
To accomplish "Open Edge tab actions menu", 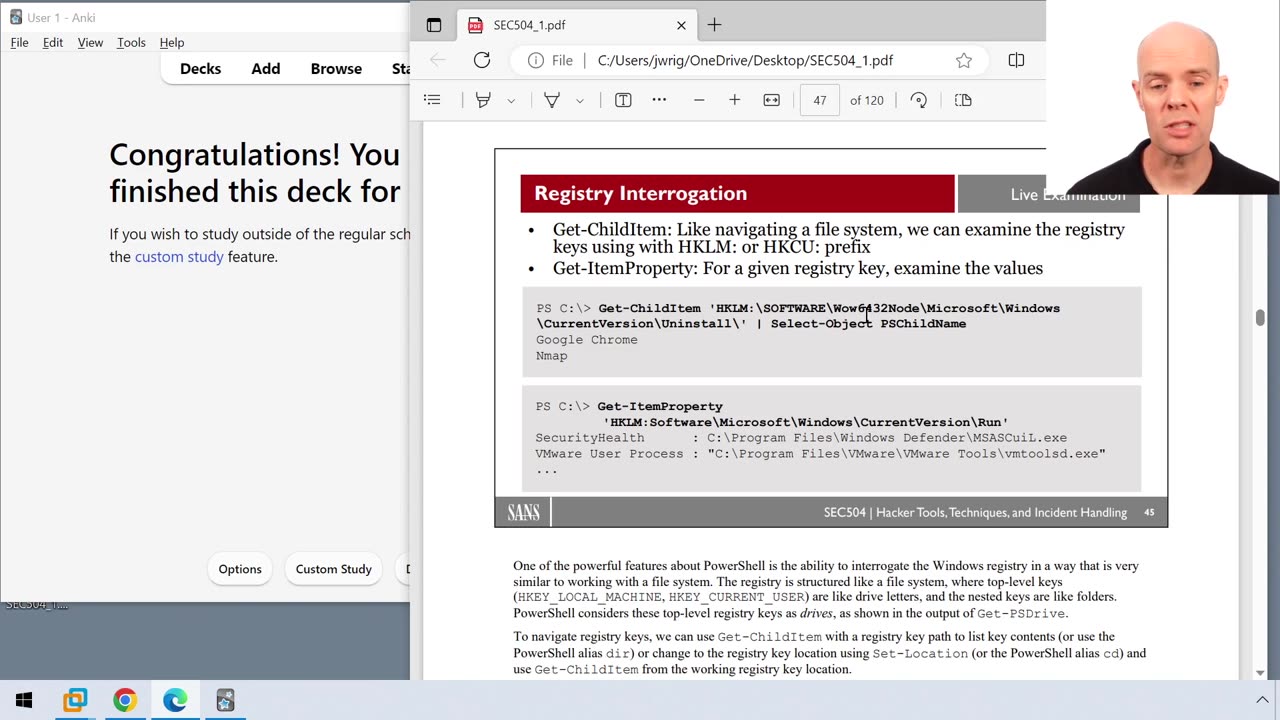I will point(433,25).
